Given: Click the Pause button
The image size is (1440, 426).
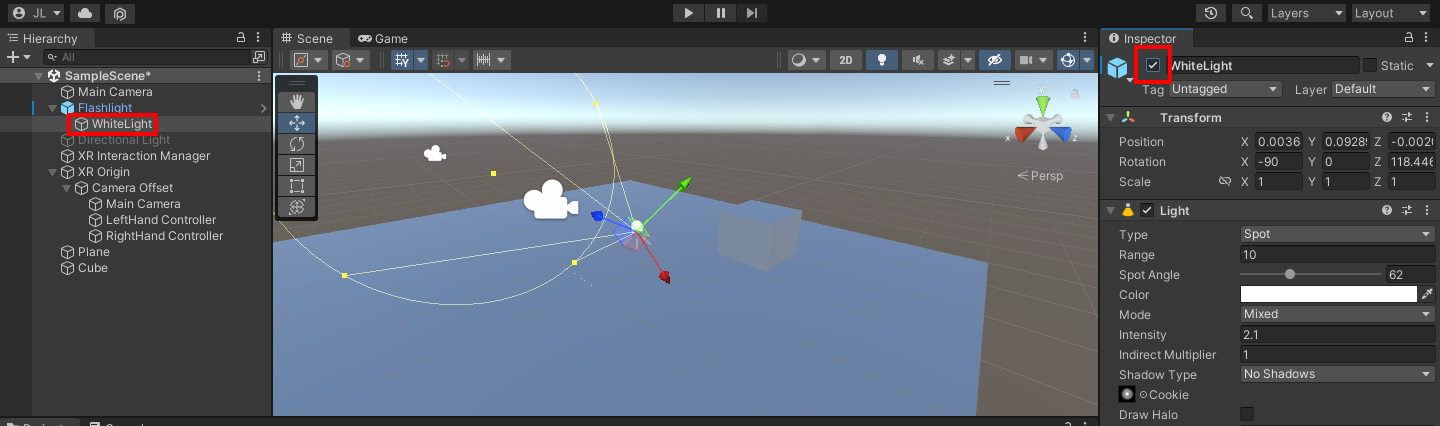Looking at the screenshot, I should 720,13.
